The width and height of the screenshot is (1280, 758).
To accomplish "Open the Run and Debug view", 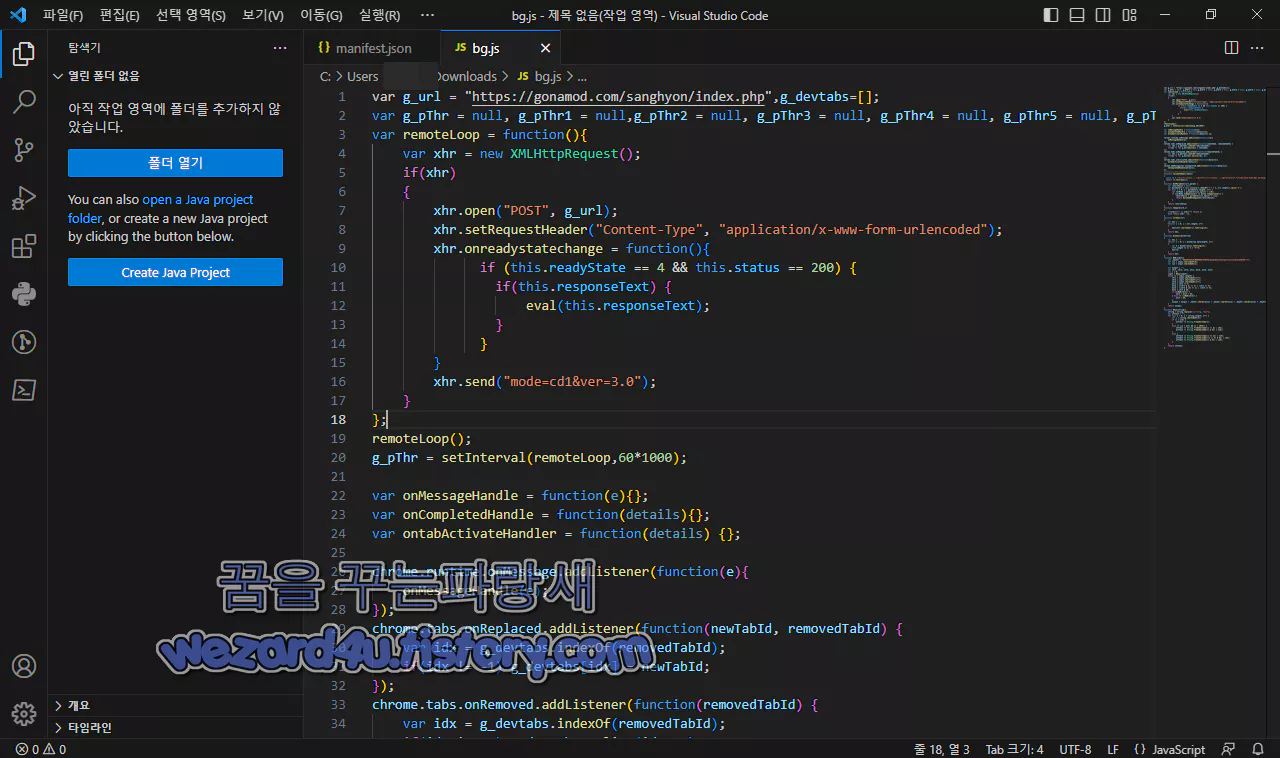I will click(x=24, y=198).
